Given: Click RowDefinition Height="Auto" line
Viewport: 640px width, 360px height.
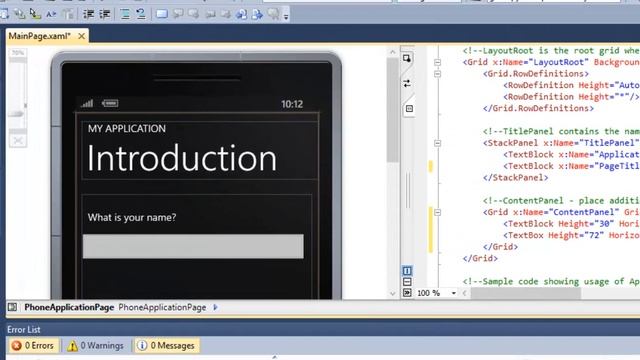Looking at the screenshot, I should click(x=571, y=85).
